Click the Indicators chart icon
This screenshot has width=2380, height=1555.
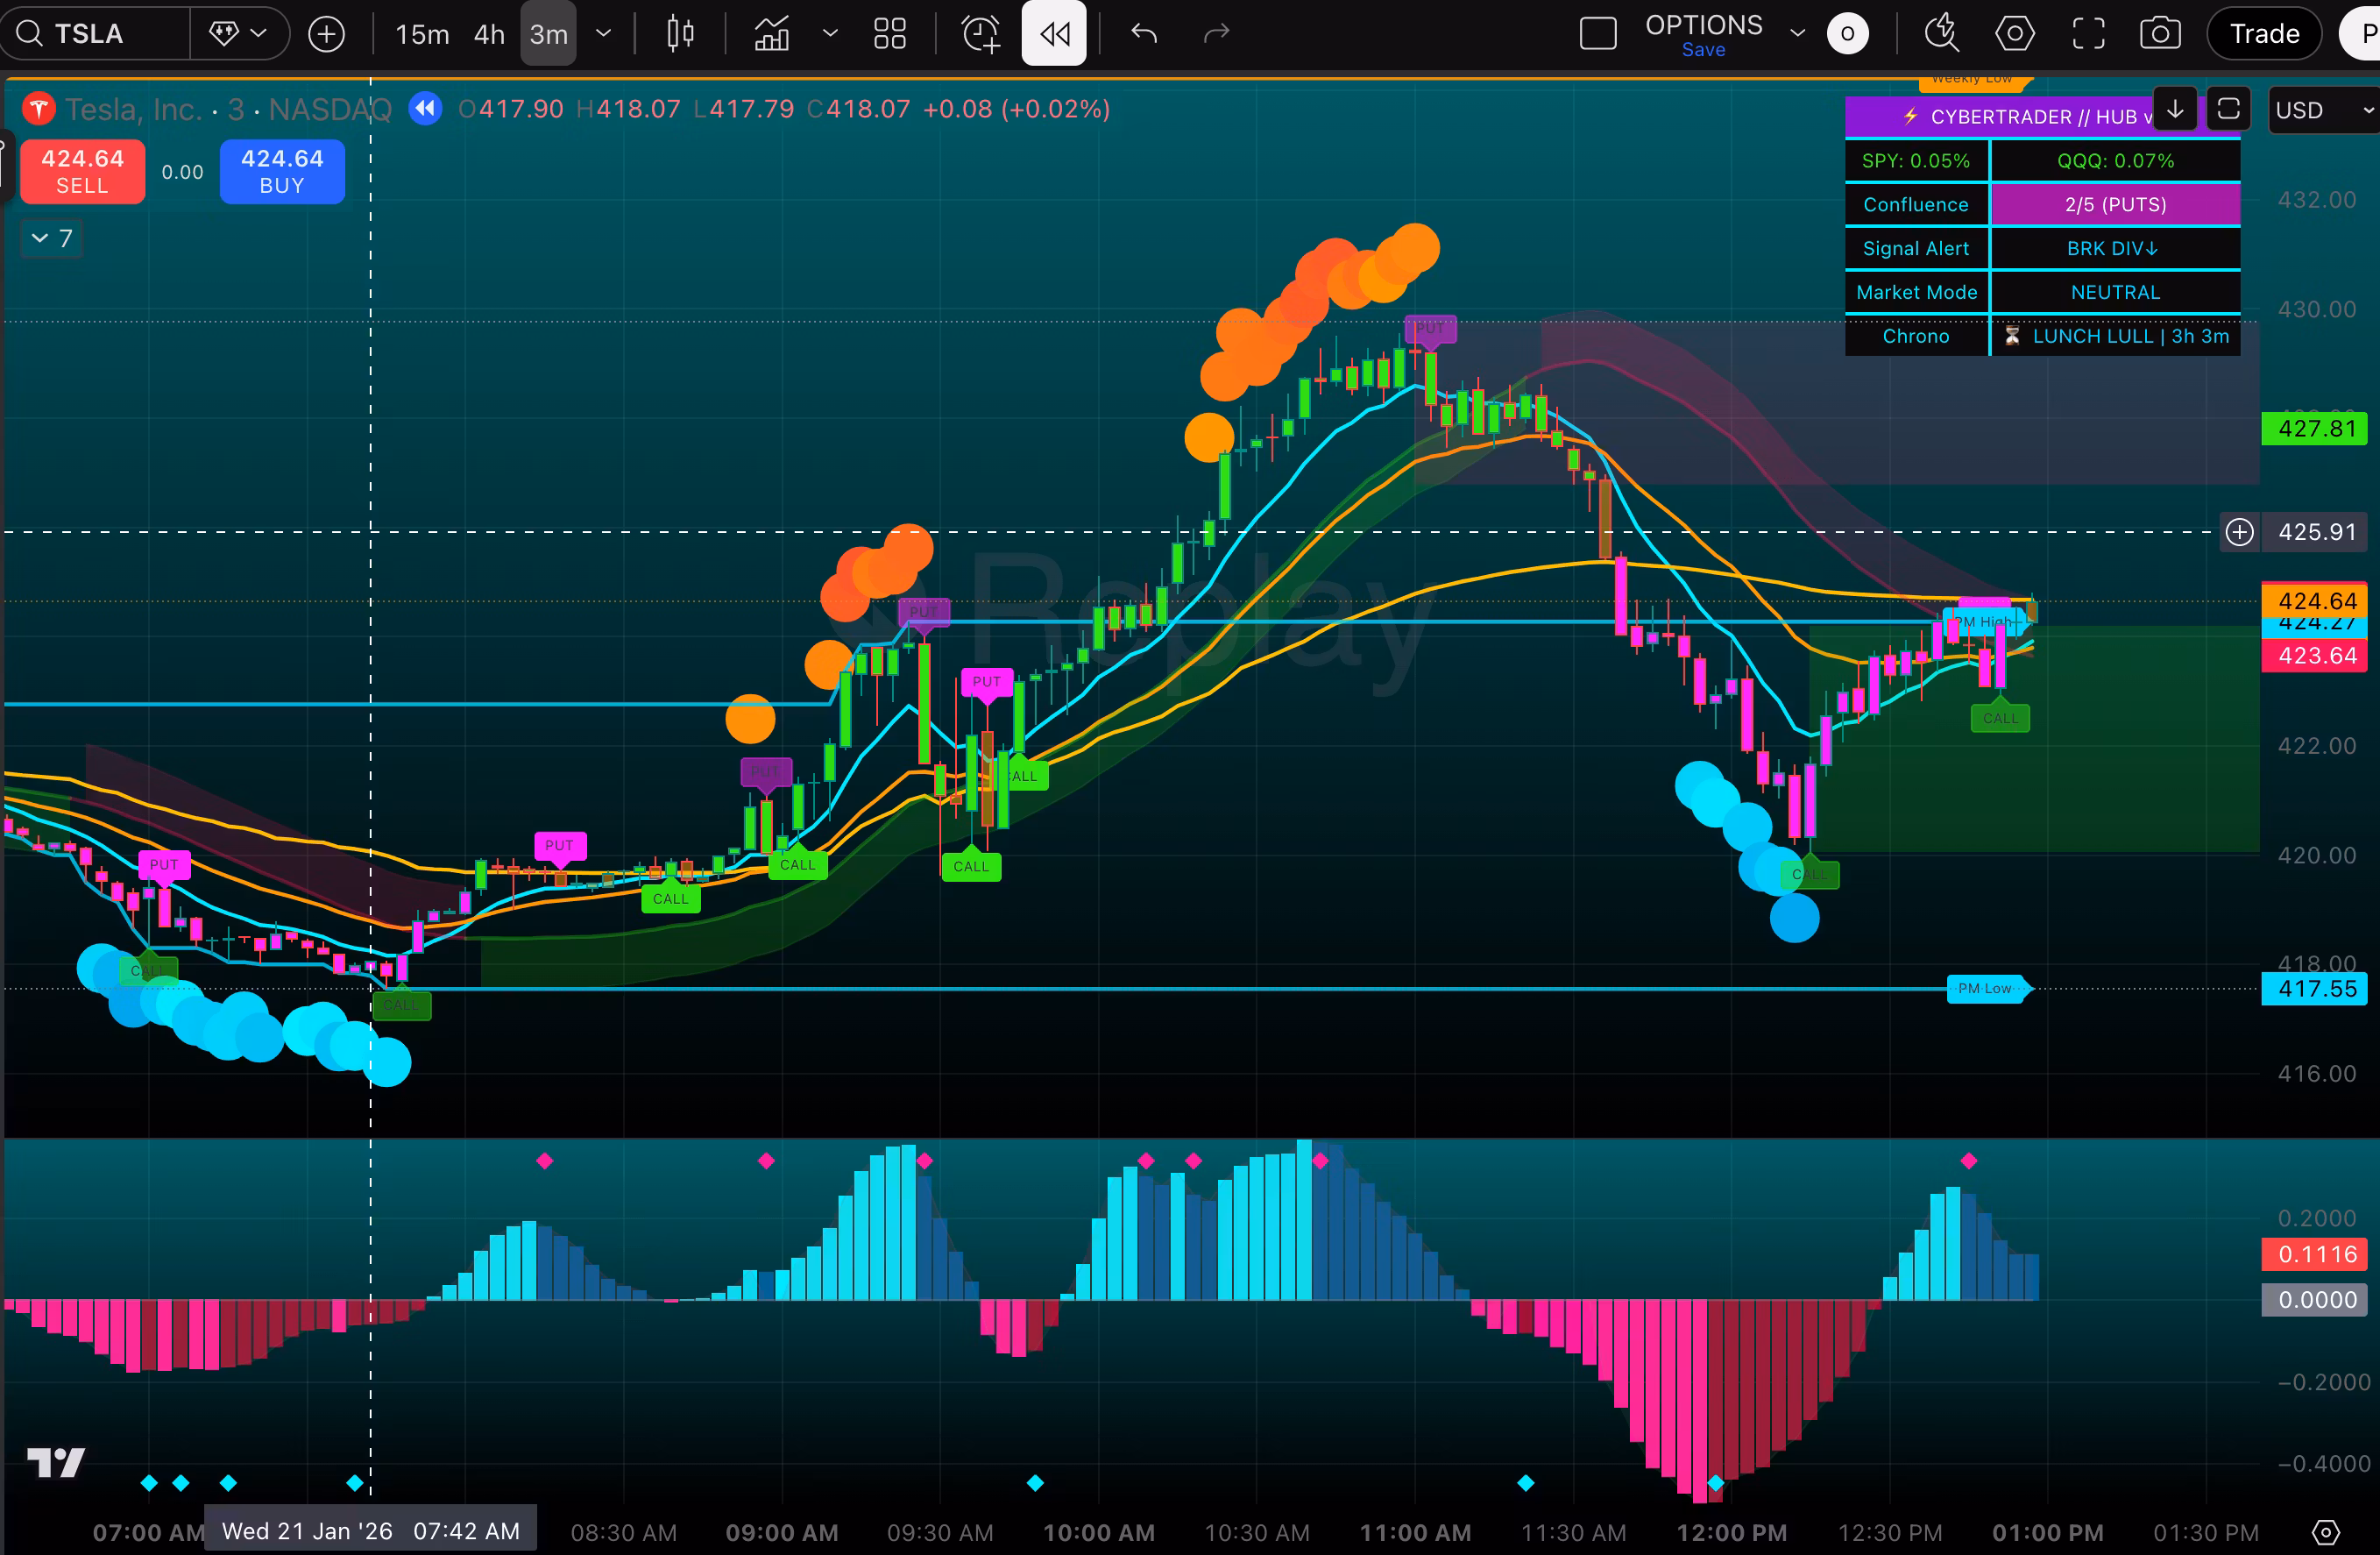click(x=772, y=34)
